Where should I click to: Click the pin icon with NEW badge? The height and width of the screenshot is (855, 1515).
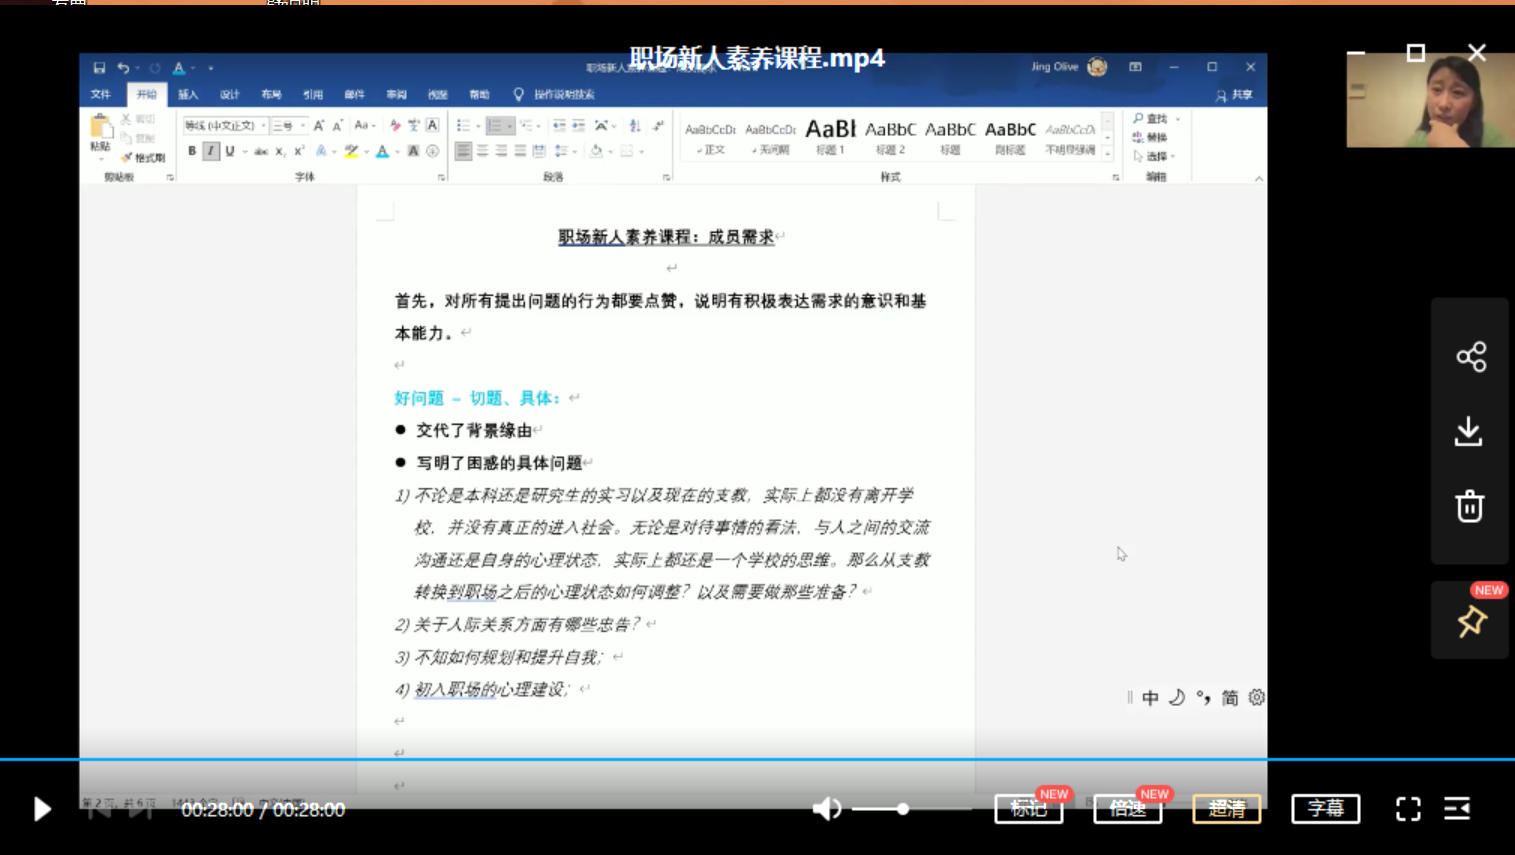click(1471, 621)
